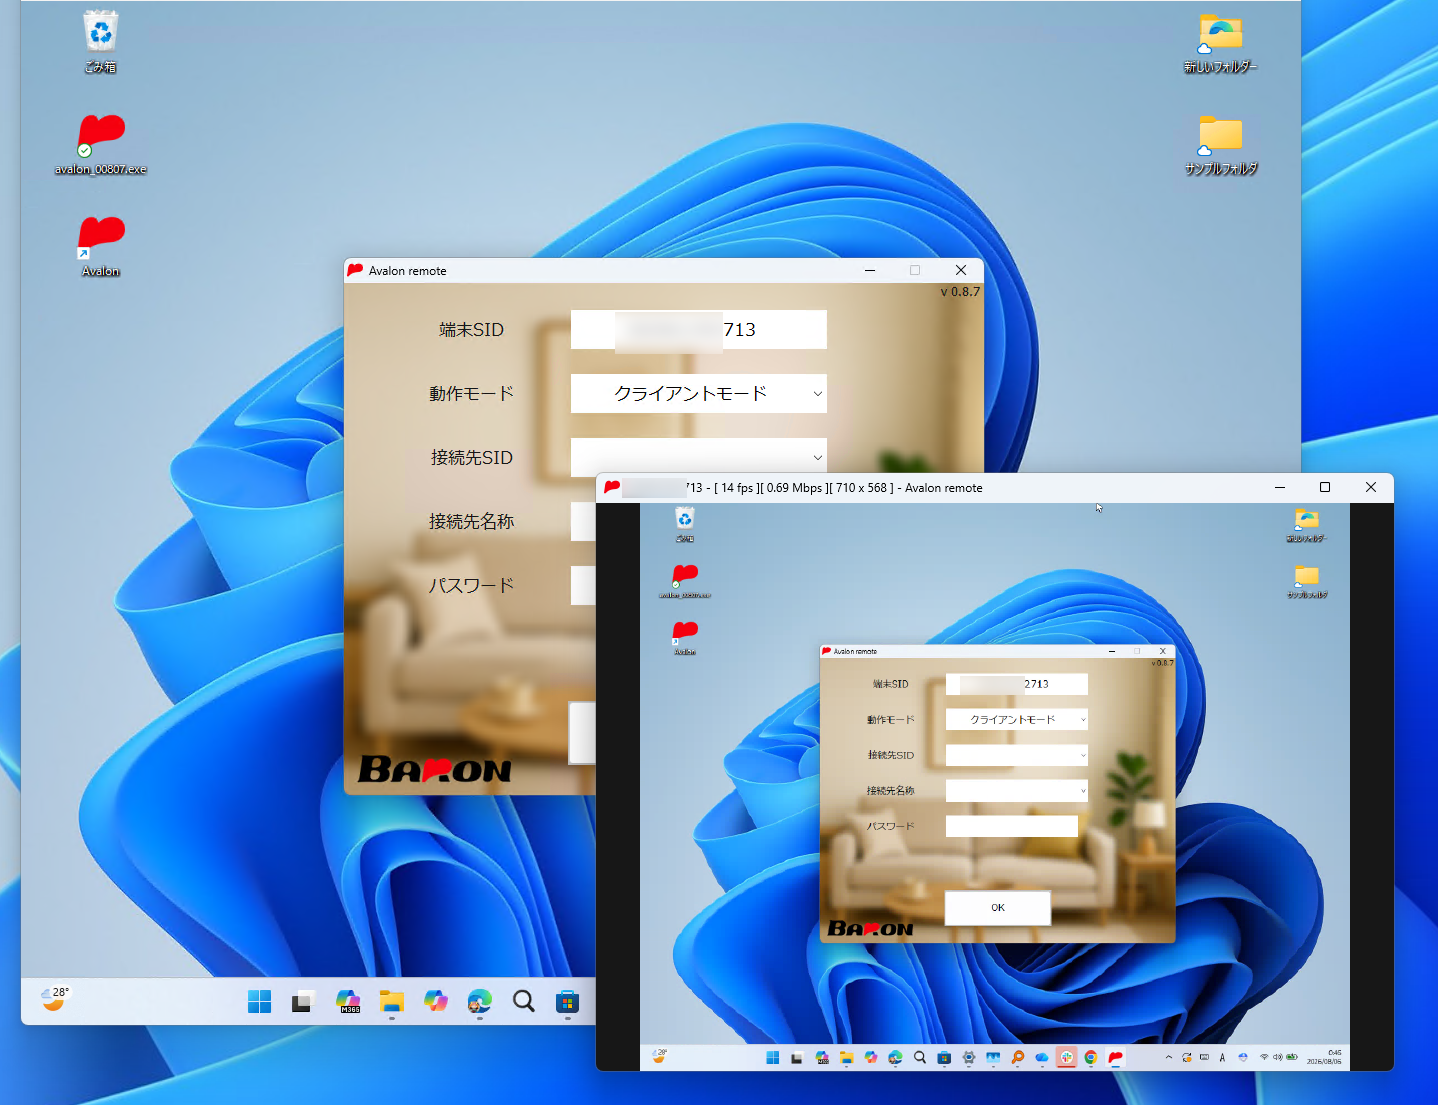Close the large Avalon remote settings window
The width and height of the screenshot is (1438, 1105).
pyautogui.click(x=961, y=270)
